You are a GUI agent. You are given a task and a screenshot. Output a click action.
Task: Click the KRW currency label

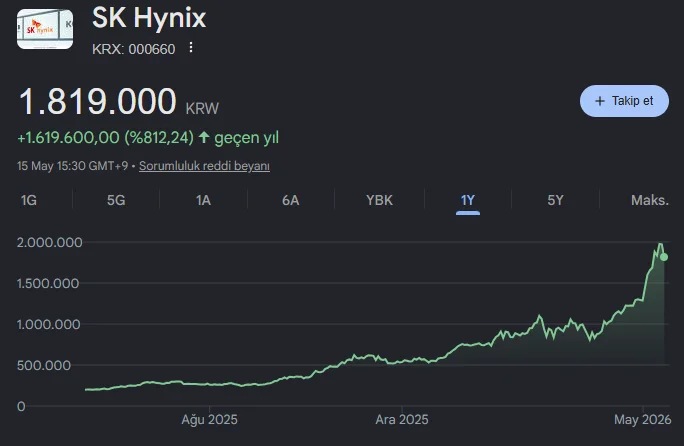click(202, 108)
